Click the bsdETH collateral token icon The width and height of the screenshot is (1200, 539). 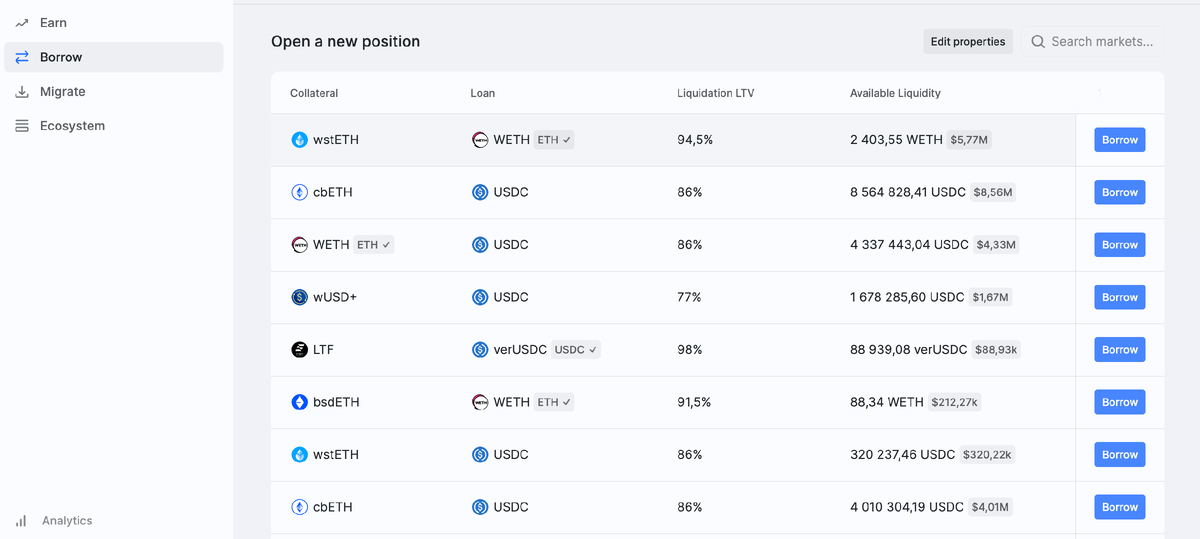click(x=299, y=402)
